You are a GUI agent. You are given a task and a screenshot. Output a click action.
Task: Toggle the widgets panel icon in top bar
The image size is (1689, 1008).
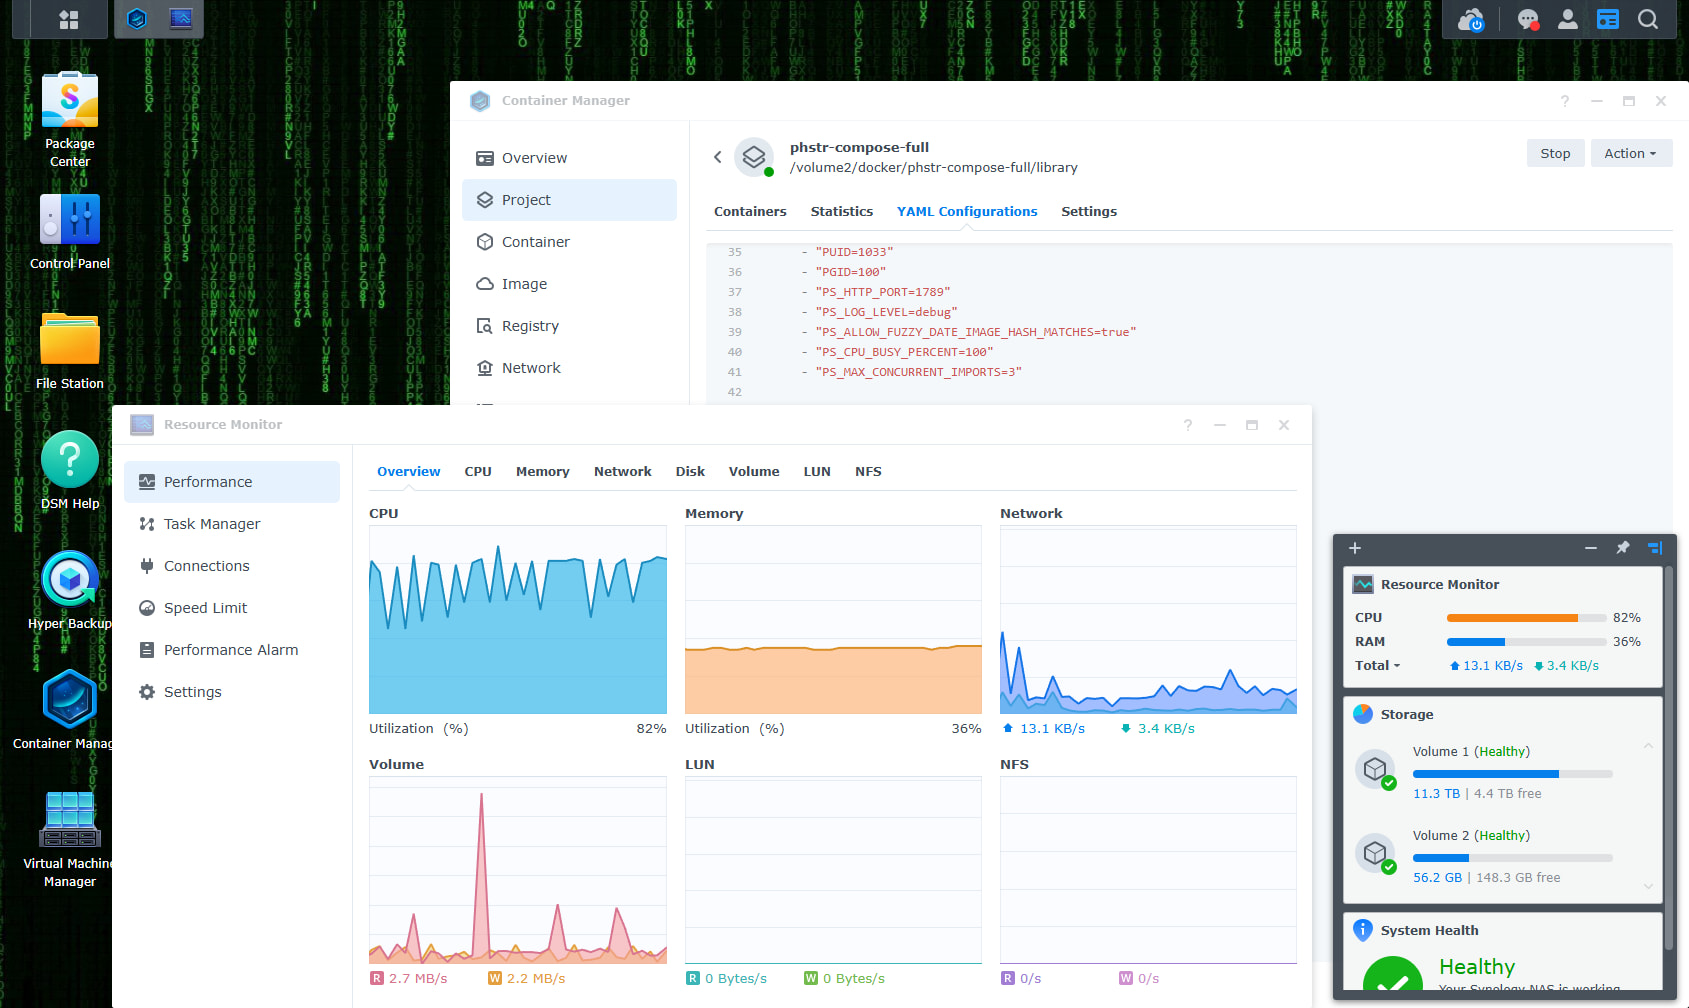[x=1607, y=19]
